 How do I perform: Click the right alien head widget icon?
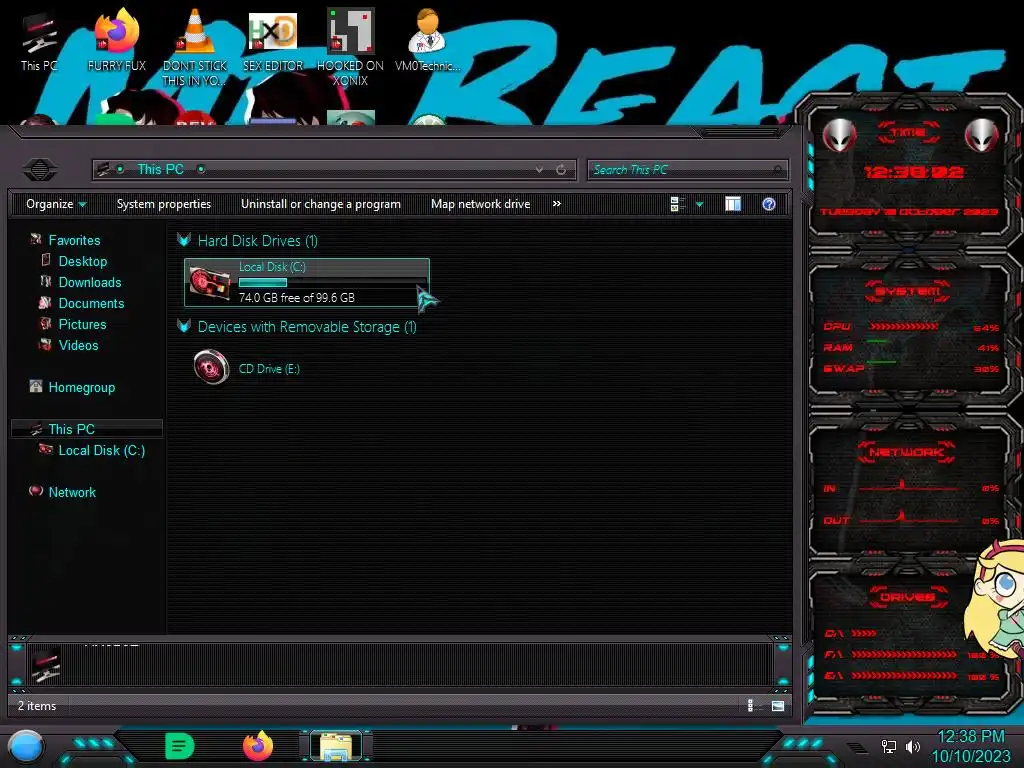click(982, 136)
